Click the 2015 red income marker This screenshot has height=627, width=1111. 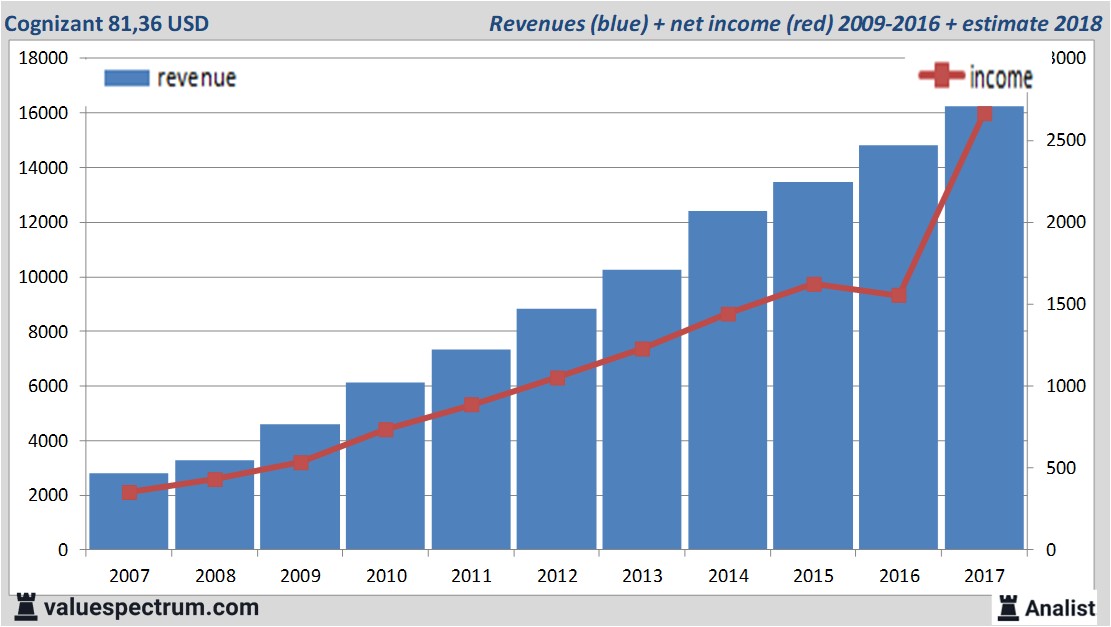click(814, 284)
